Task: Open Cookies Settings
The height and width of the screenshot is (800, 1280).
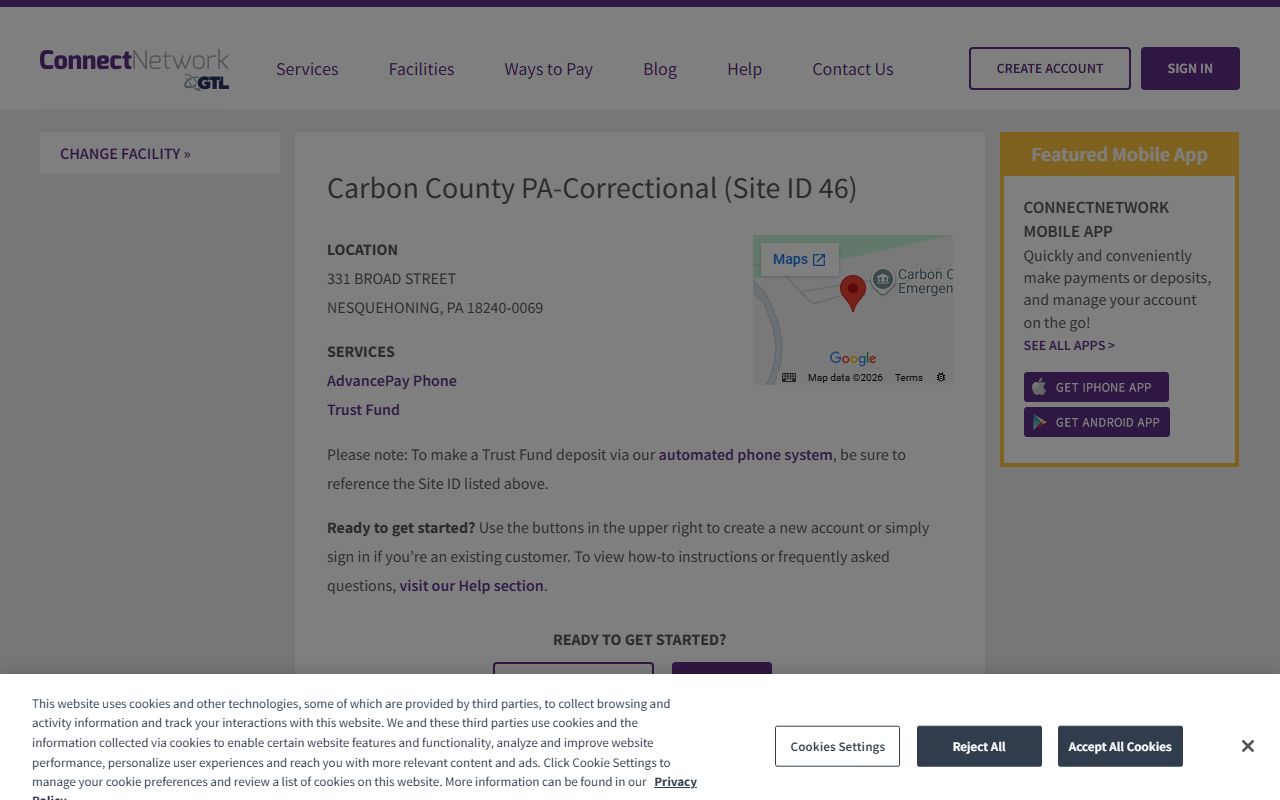Action: coord(837,746)
